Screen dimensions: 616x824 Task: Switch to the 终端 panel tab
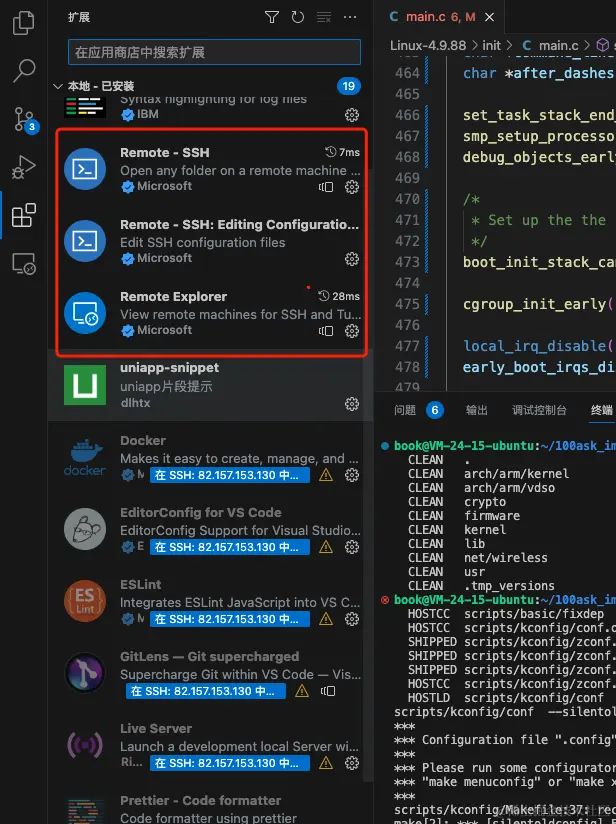tap(602, 410)
